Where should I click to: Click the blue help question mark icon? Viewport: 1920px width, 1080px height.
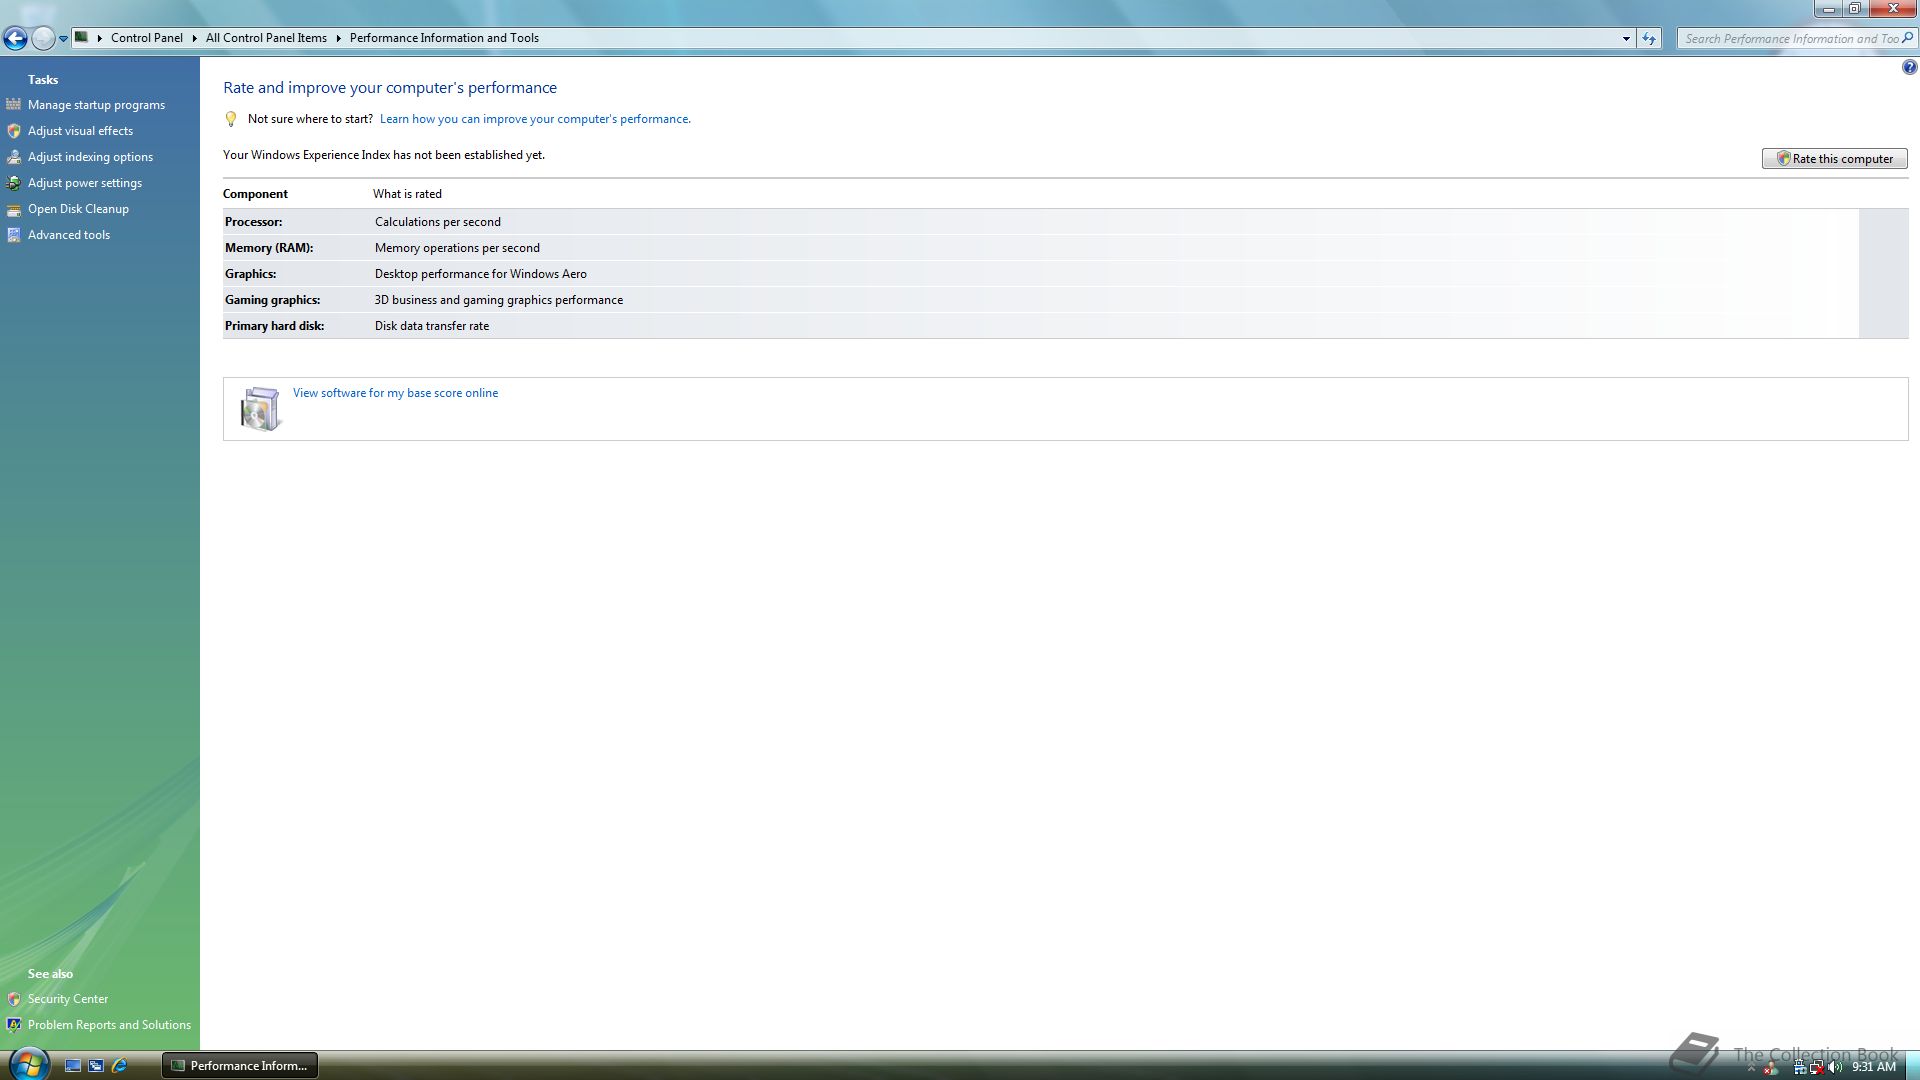(x=1909, y=68)
